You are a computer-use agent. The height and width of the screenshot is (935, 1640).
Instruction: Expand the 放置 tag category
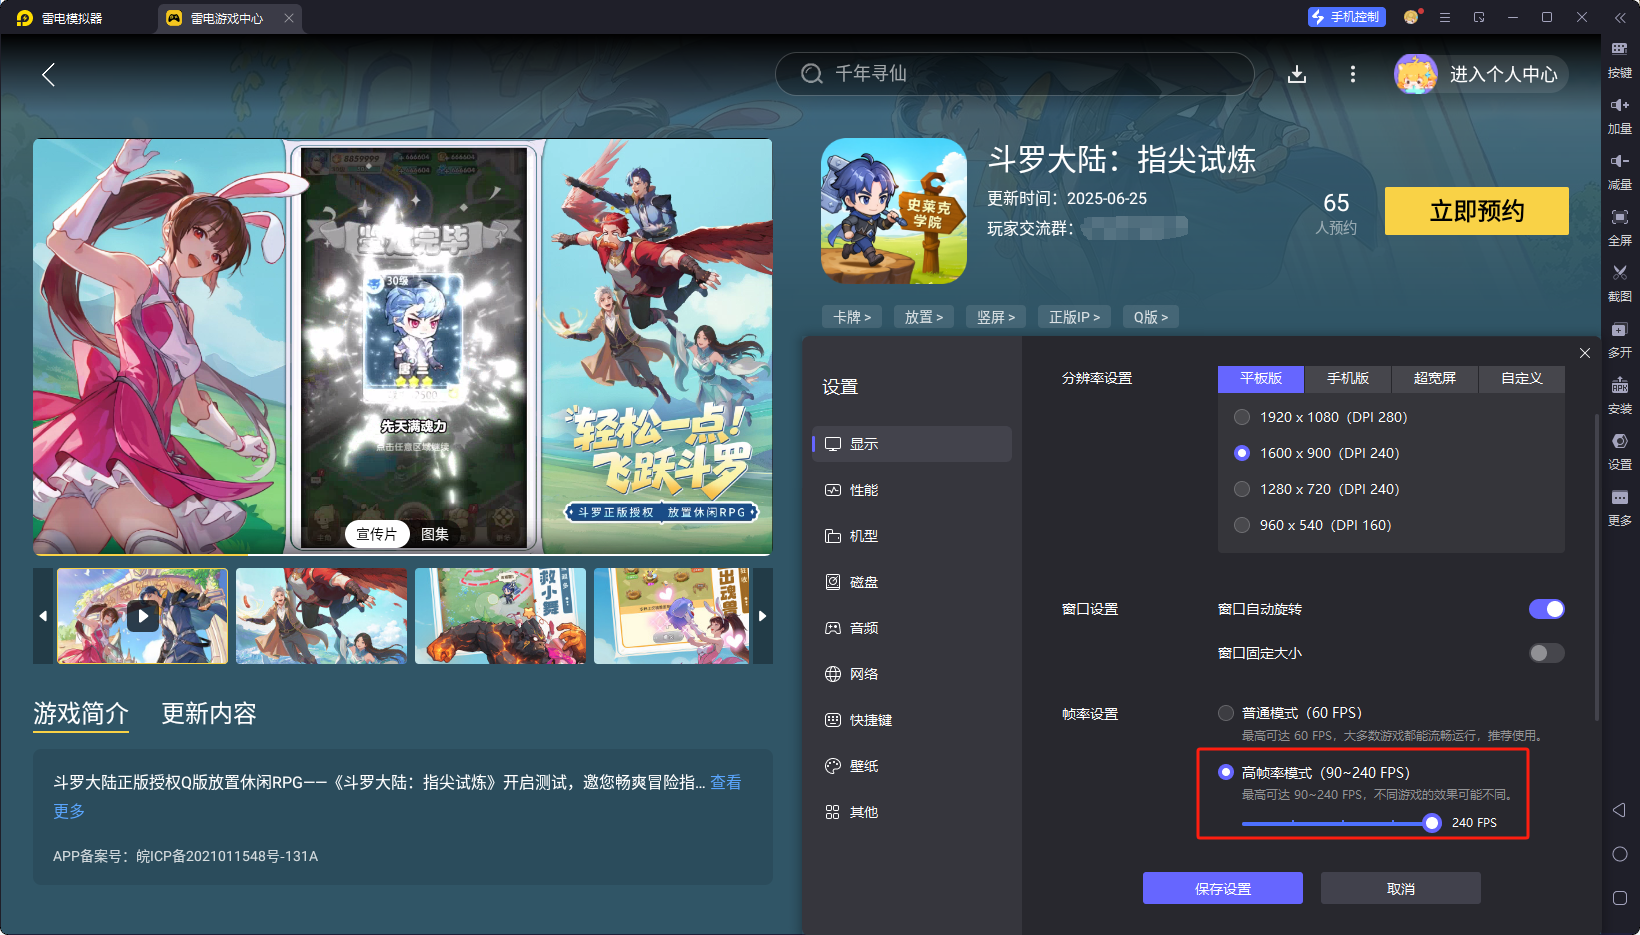pos(923,317)
